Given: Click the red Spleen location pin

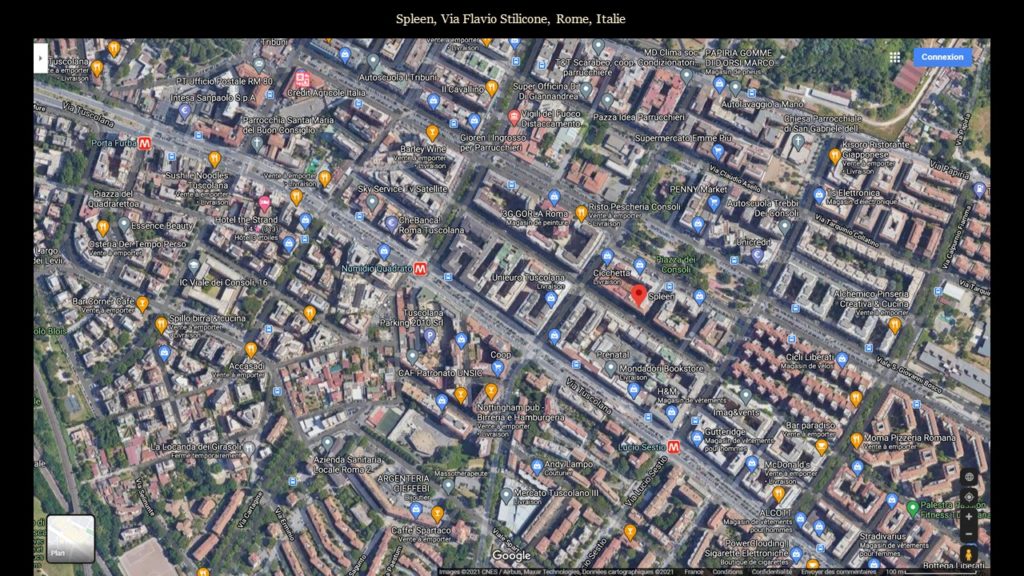Looking at the screenshot, I should click(639, 295).
